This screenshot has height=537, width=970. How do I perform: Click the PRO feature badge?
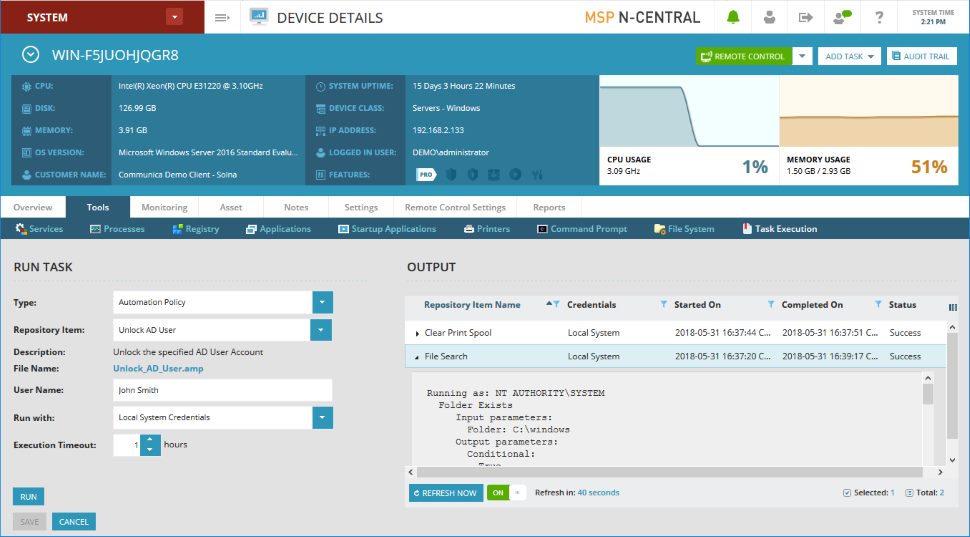(426, 174)
